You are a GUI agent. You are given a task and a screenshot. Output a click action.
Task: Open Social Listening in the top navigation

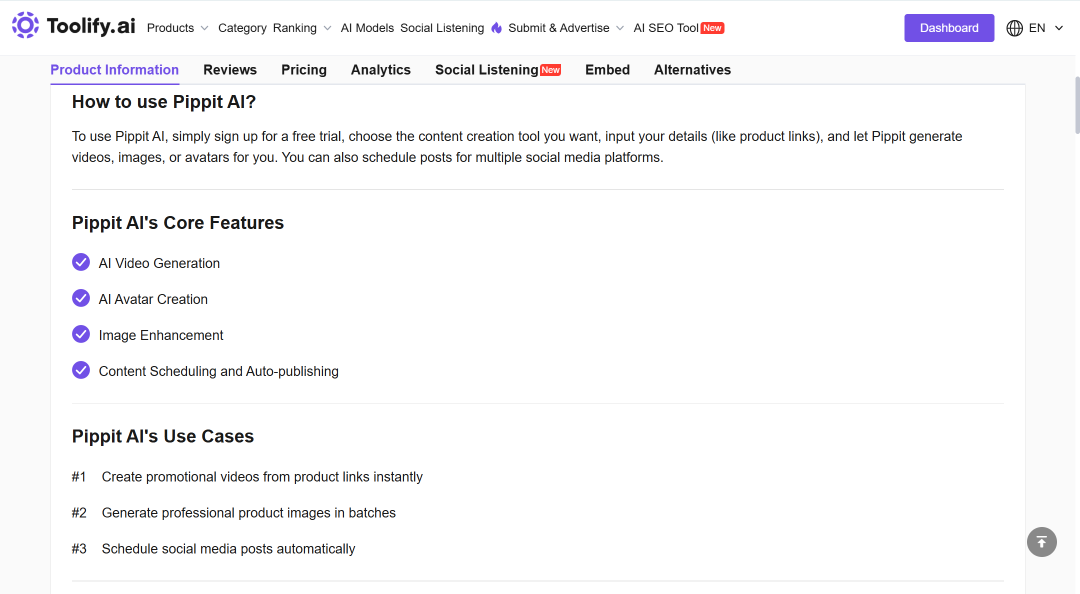442,28
